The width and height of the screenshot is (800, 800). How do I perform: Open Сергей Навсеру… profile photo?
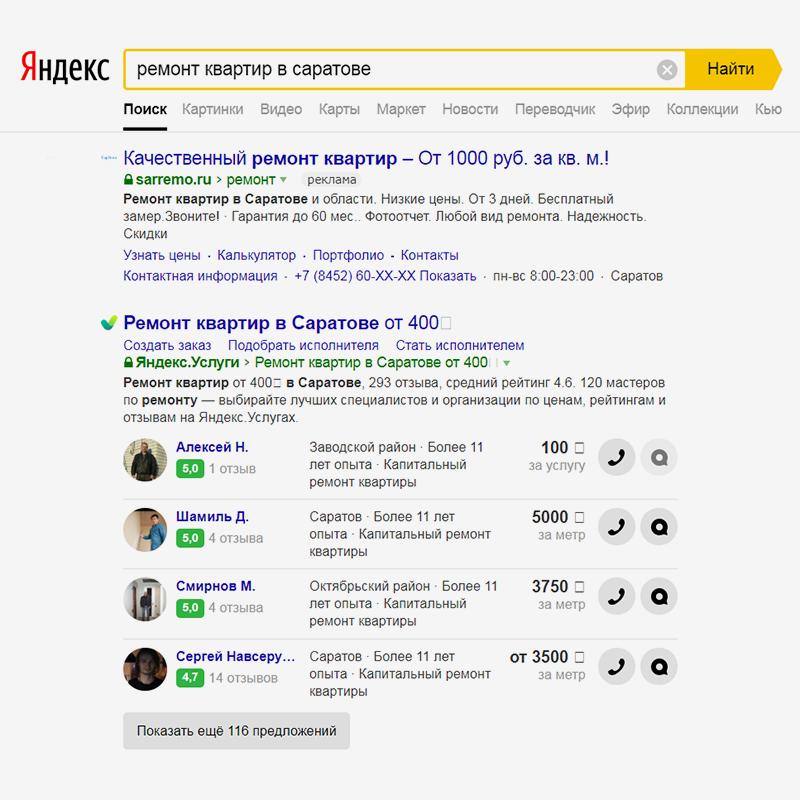145,669
